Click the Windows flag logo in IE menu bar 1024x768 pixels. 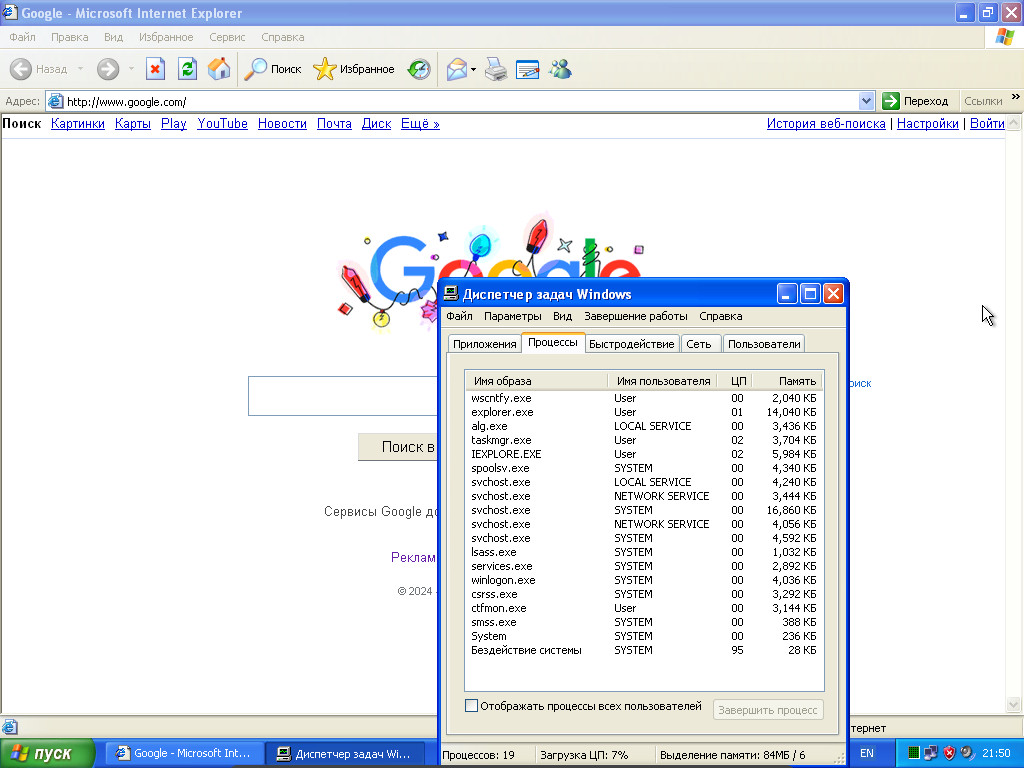1004,37
